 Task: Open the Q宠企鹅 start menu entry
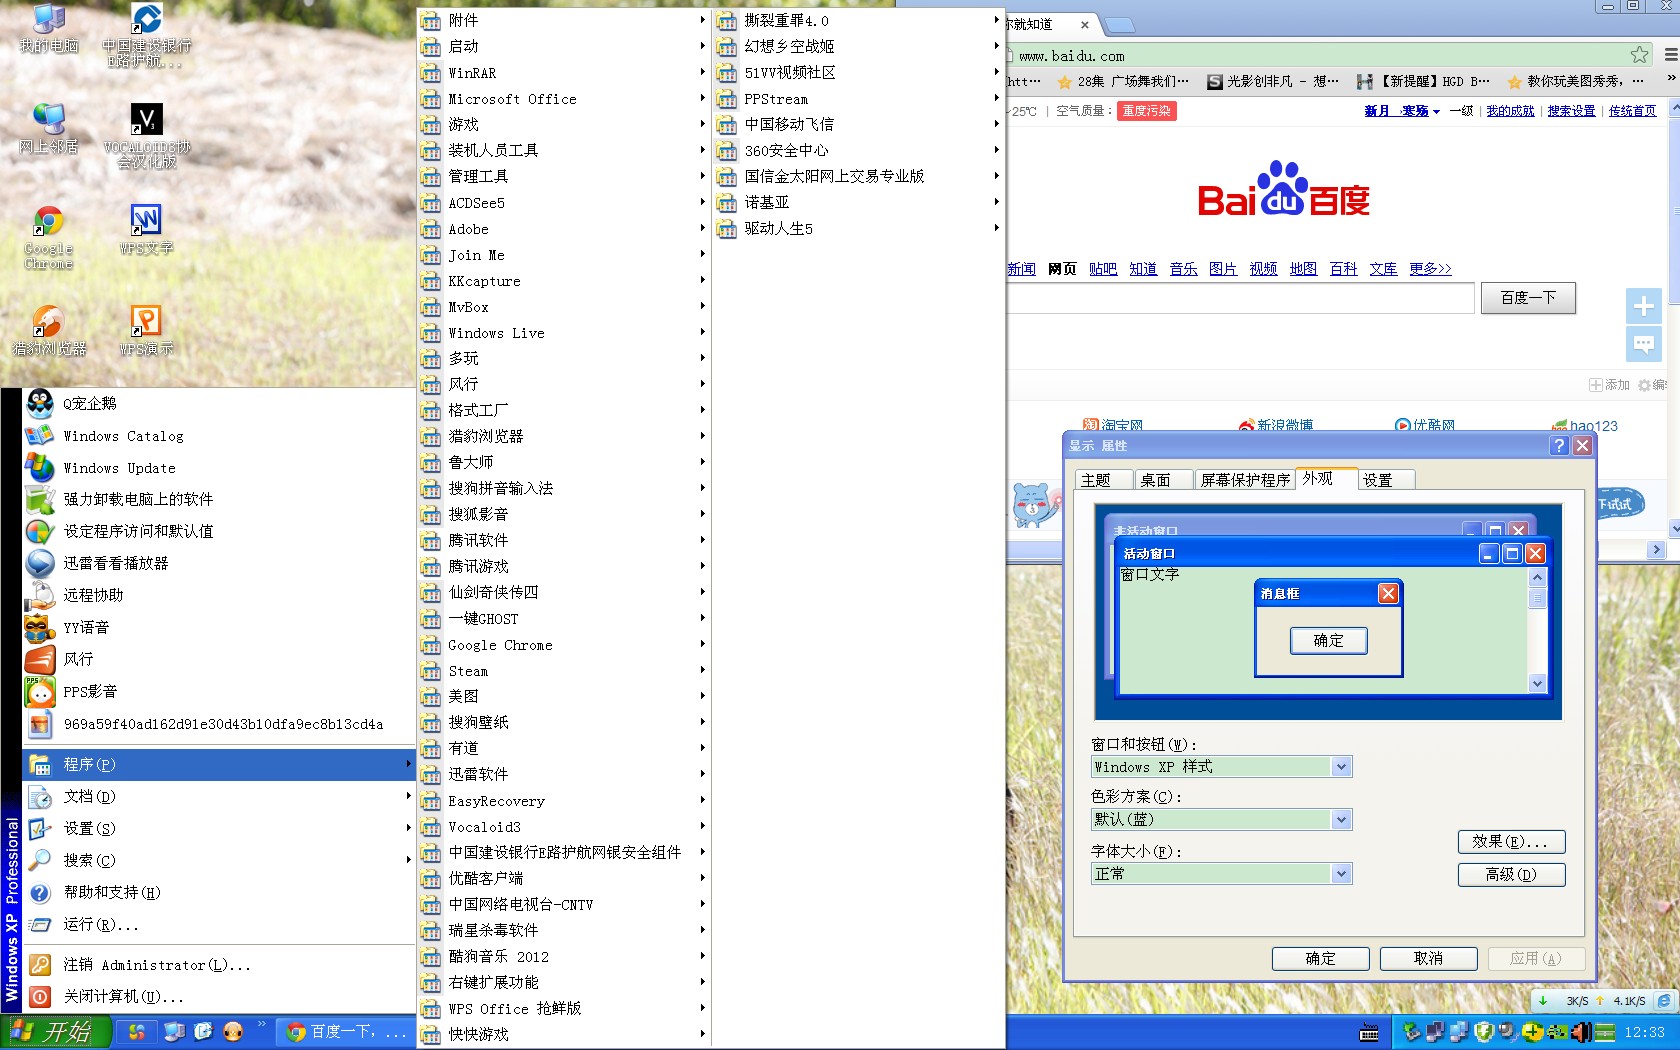pos(218,403)
